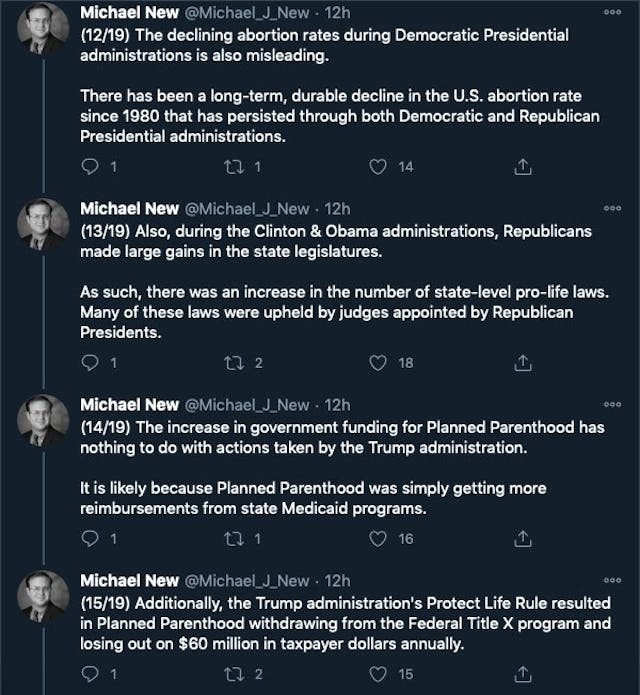
Task: Like the (14/19) tweet with 16 likes
Action: click(378, 538)
